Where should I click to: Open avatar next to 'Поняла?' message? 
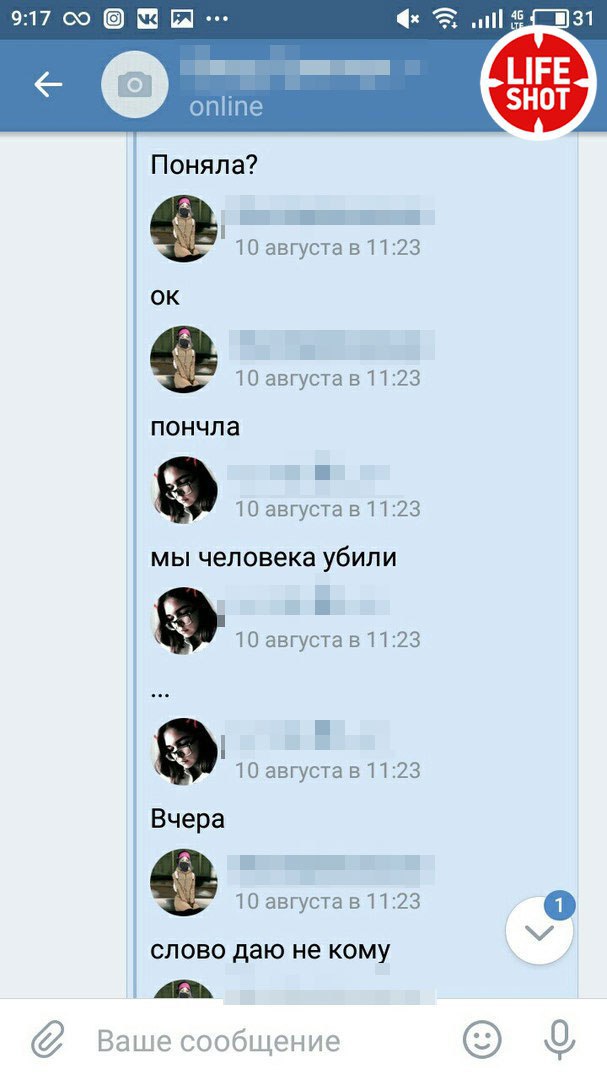coord(184,229)
